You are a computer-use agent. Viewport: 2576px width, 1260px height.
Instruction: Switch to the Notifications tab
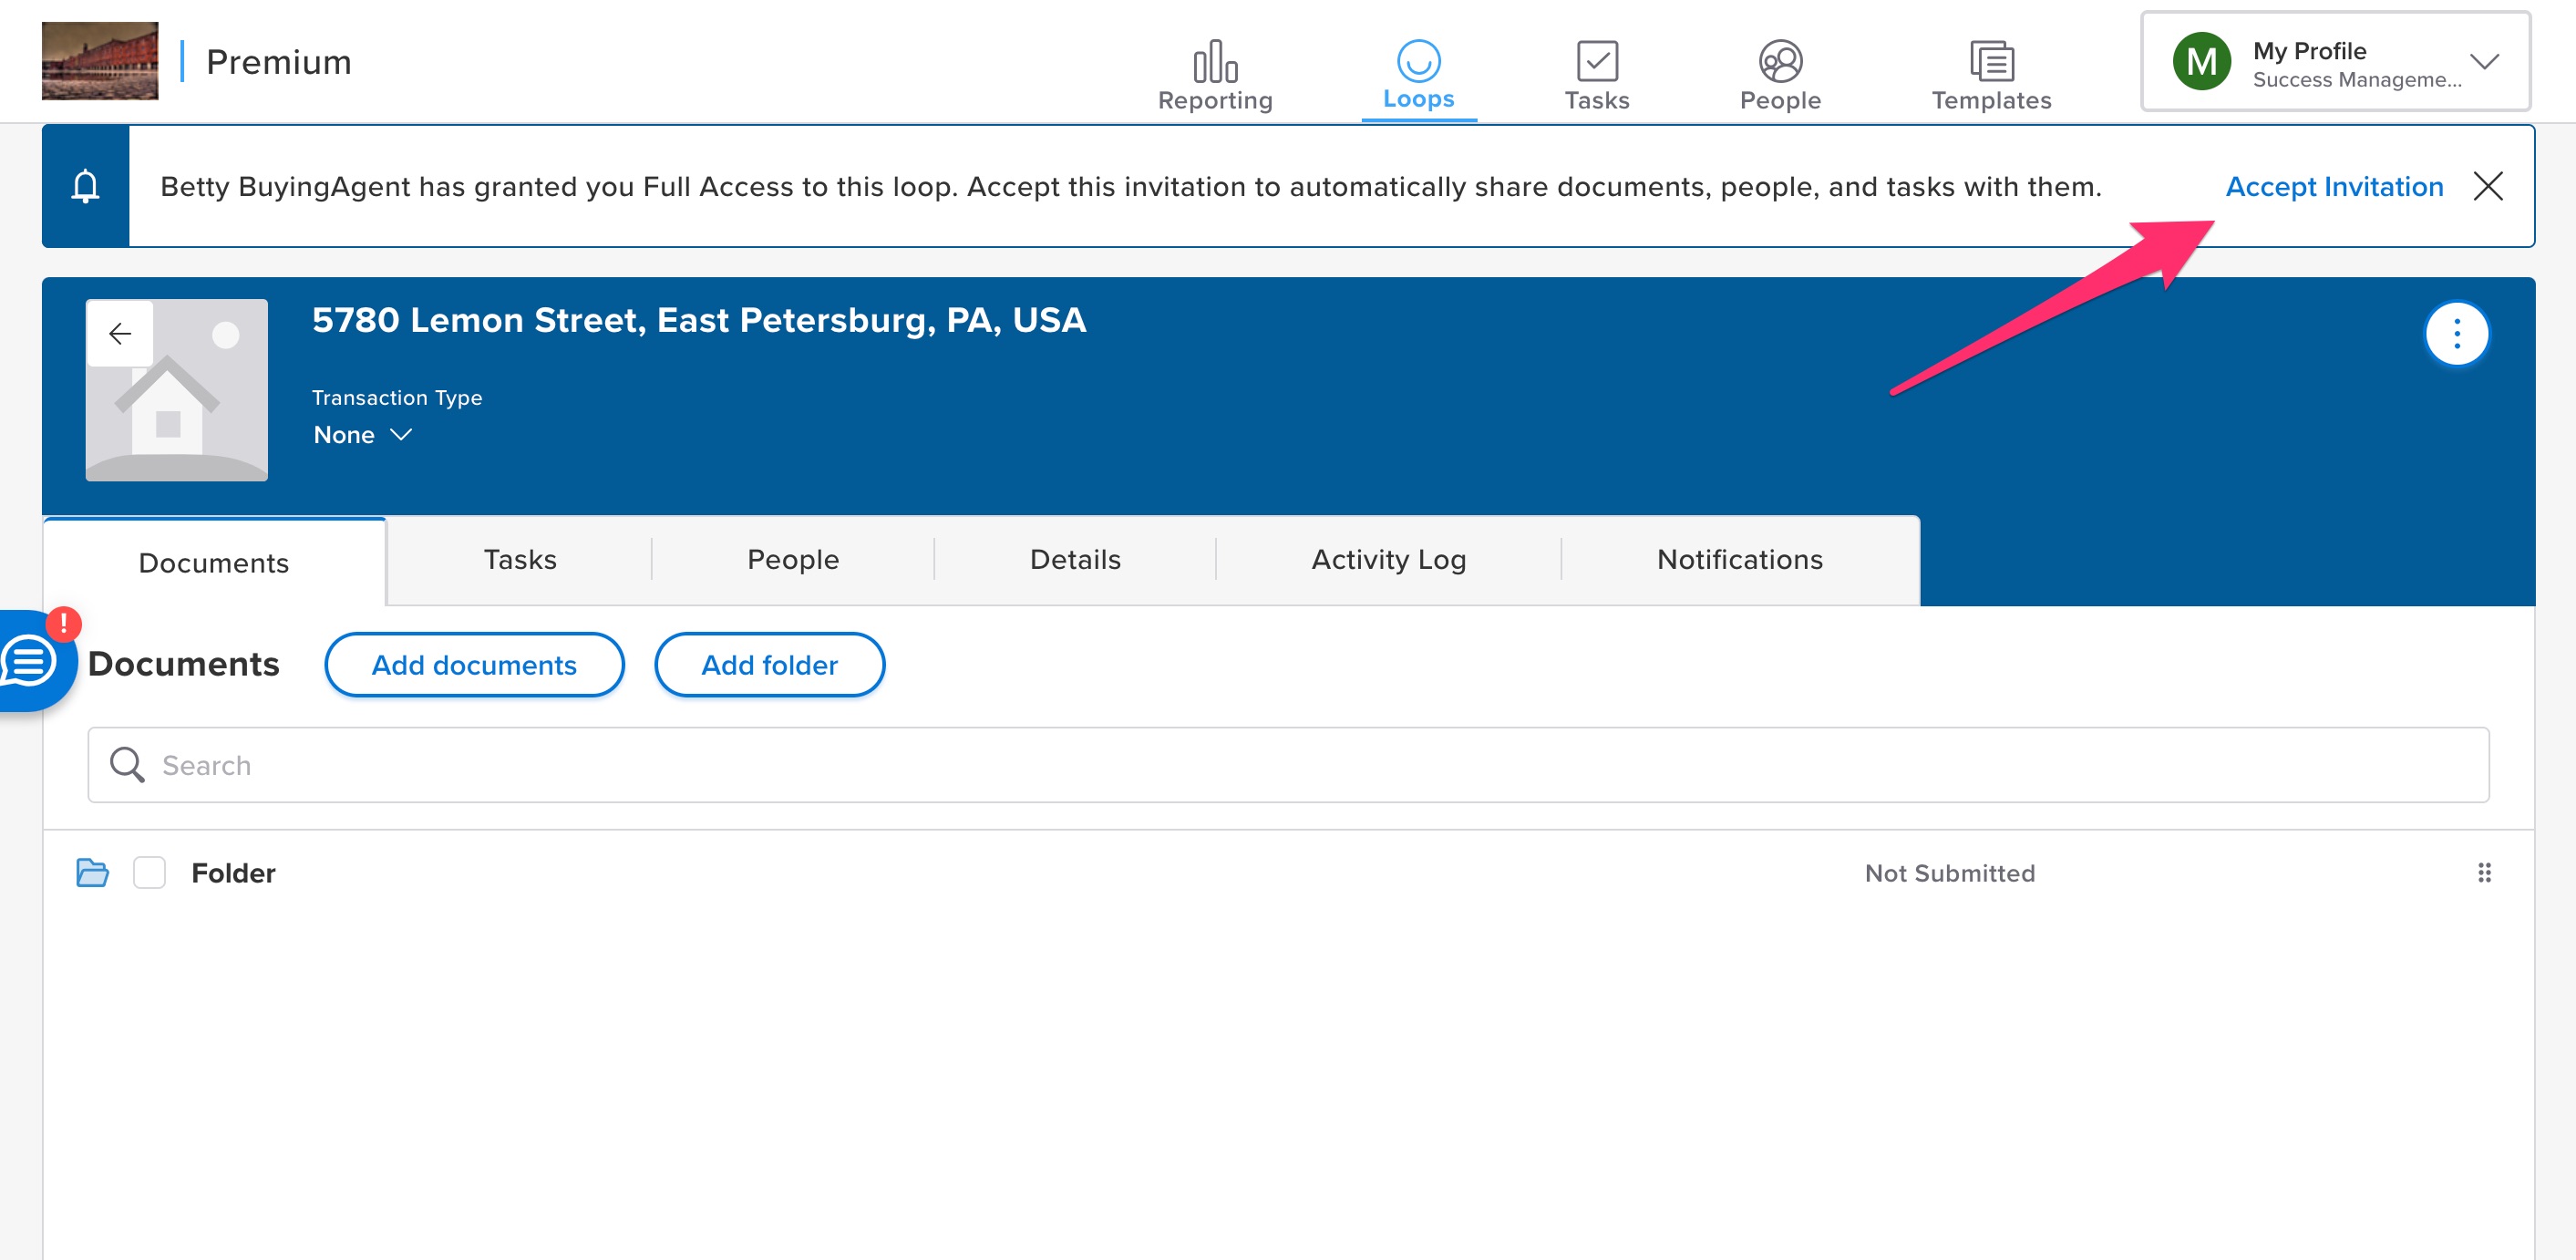1739,560
